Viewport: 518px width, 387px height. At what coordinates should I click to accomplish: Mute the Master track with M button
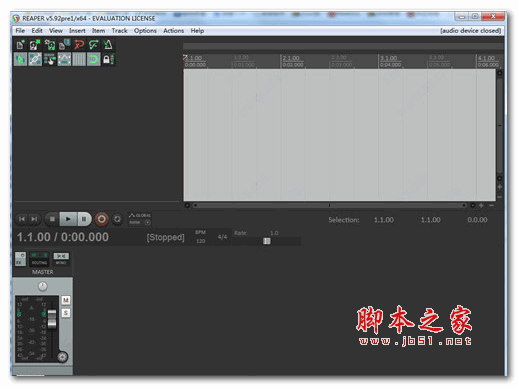pyautogui.click(x=66, y=300)
